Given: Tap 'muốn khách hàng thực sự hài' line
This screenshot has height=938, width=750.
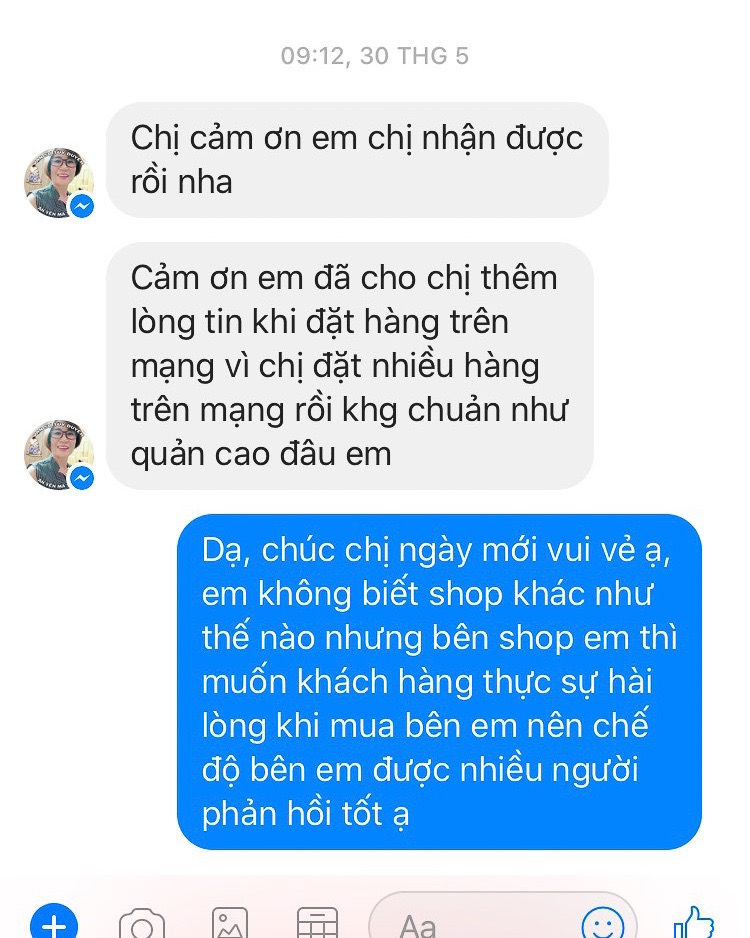Looking at the screenshot, I should point(427,682).
